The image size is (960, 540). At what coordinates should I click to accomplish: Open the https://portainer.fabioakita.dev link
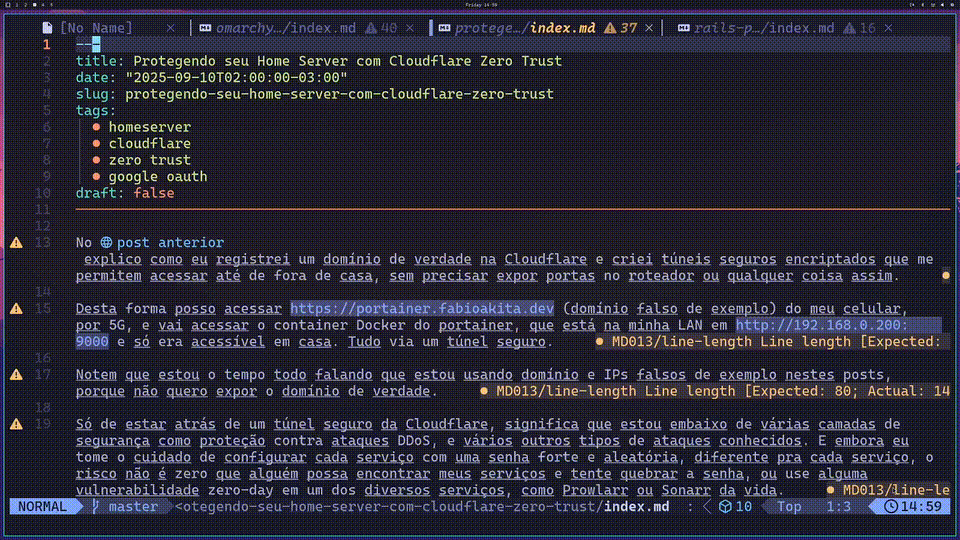422,309
